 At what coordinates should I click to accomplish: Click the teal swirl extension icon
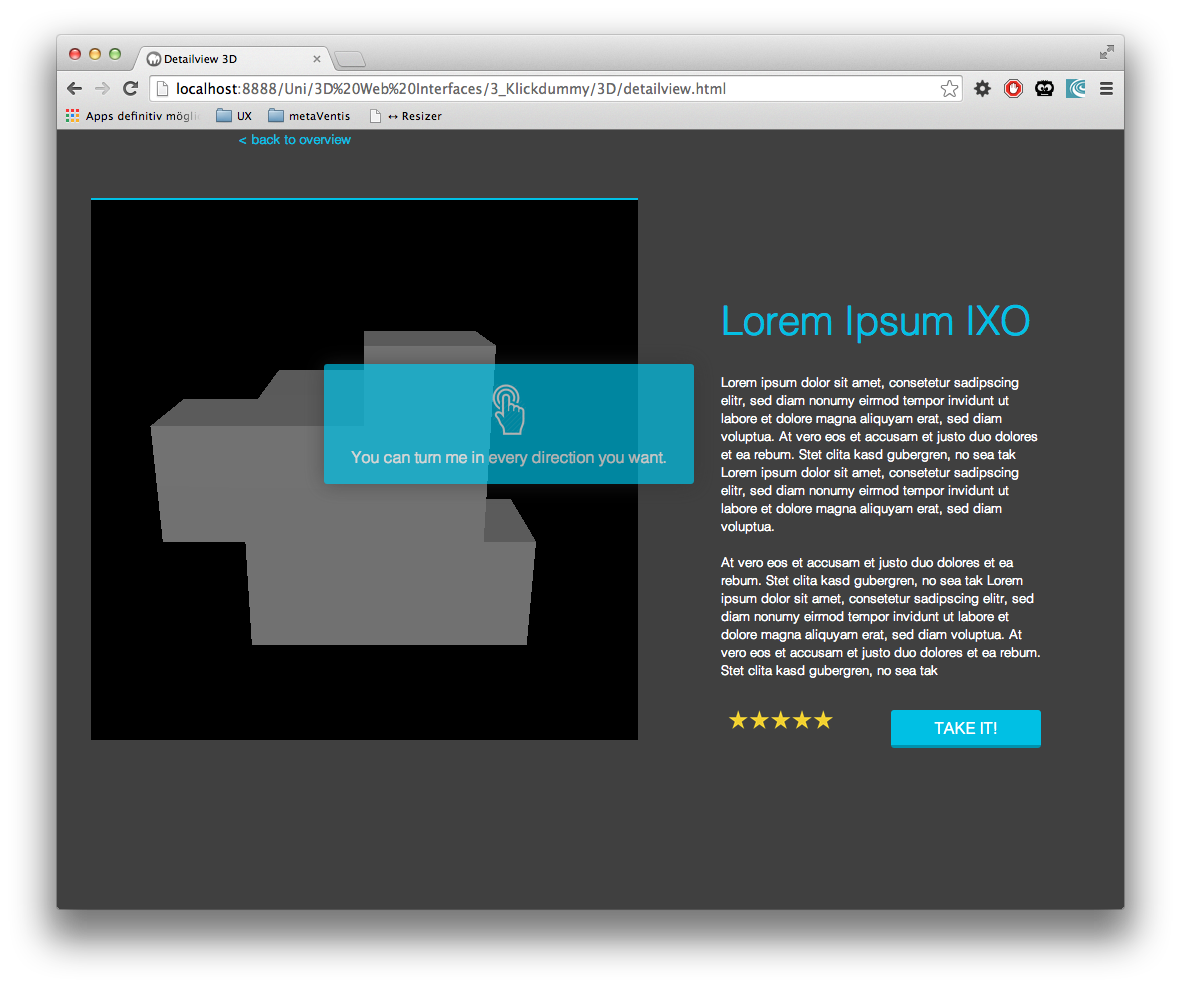(1075, 89)
